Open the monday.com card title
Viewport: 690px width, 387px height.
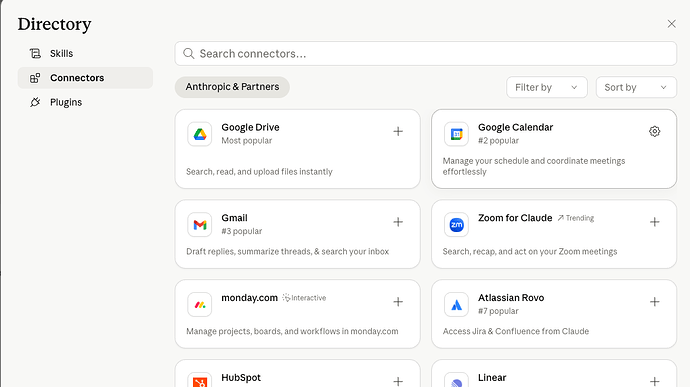[250, 298]
